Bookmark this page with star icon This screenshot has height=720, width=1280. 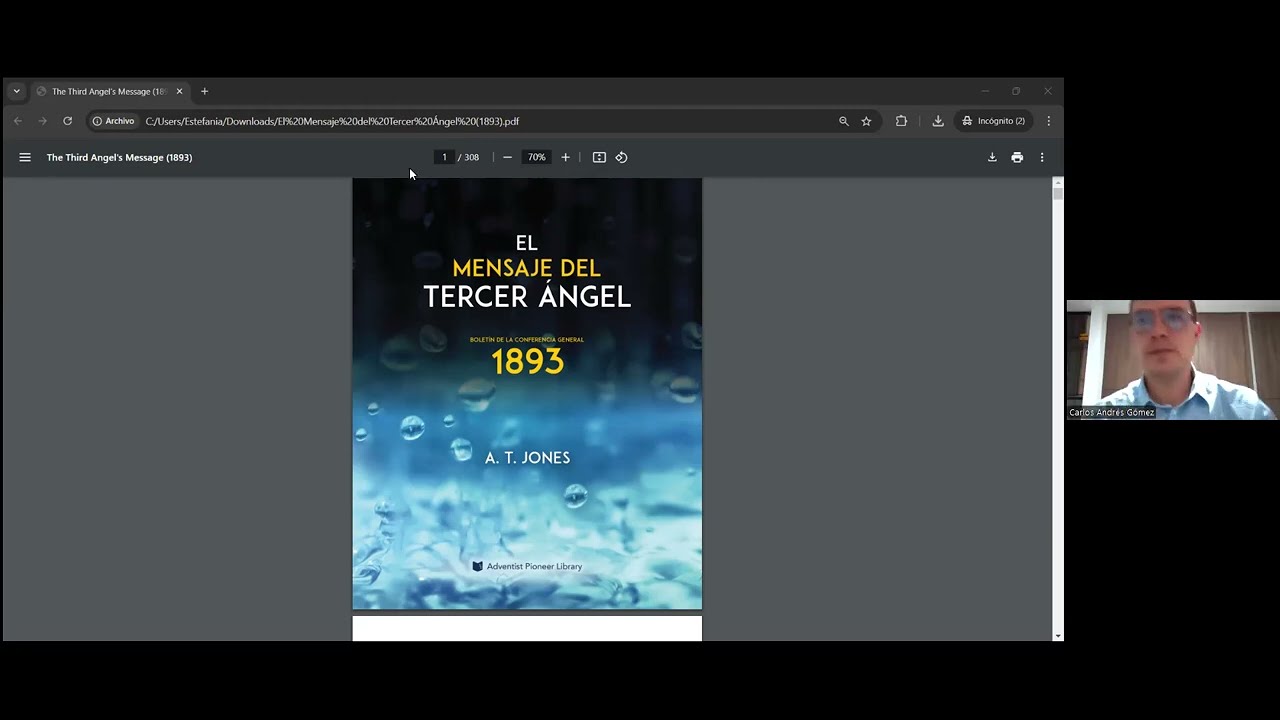click(x=866, y=121)
